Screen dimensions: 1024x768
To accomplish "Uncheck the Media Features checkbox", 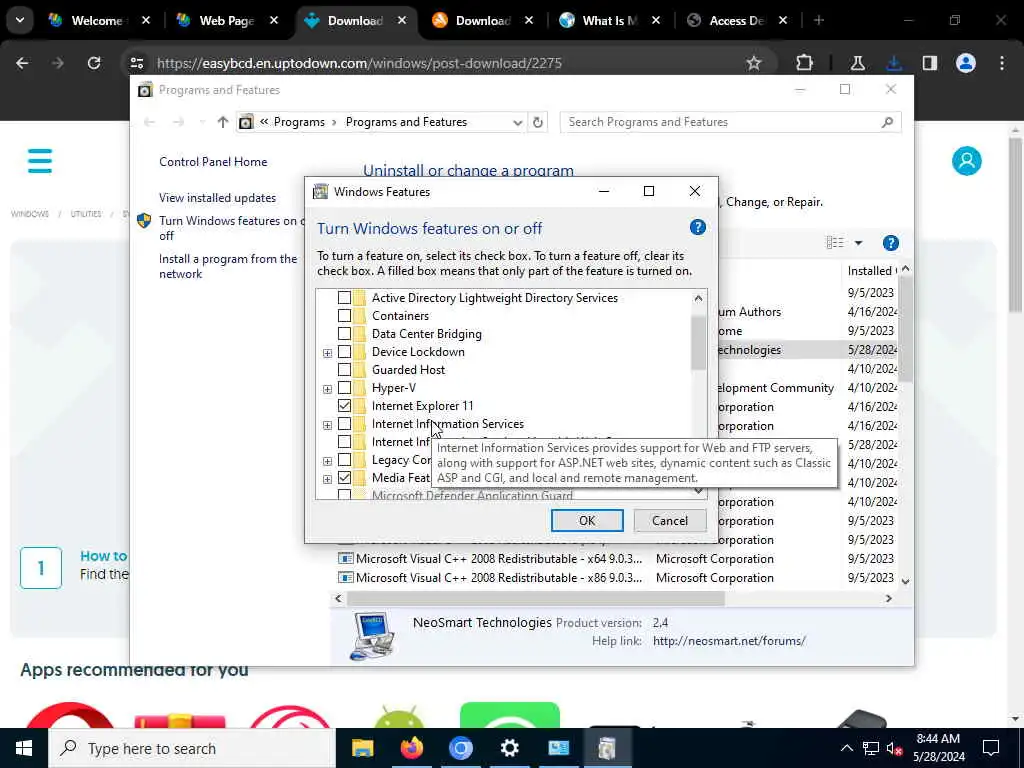I will click(344, 478).
